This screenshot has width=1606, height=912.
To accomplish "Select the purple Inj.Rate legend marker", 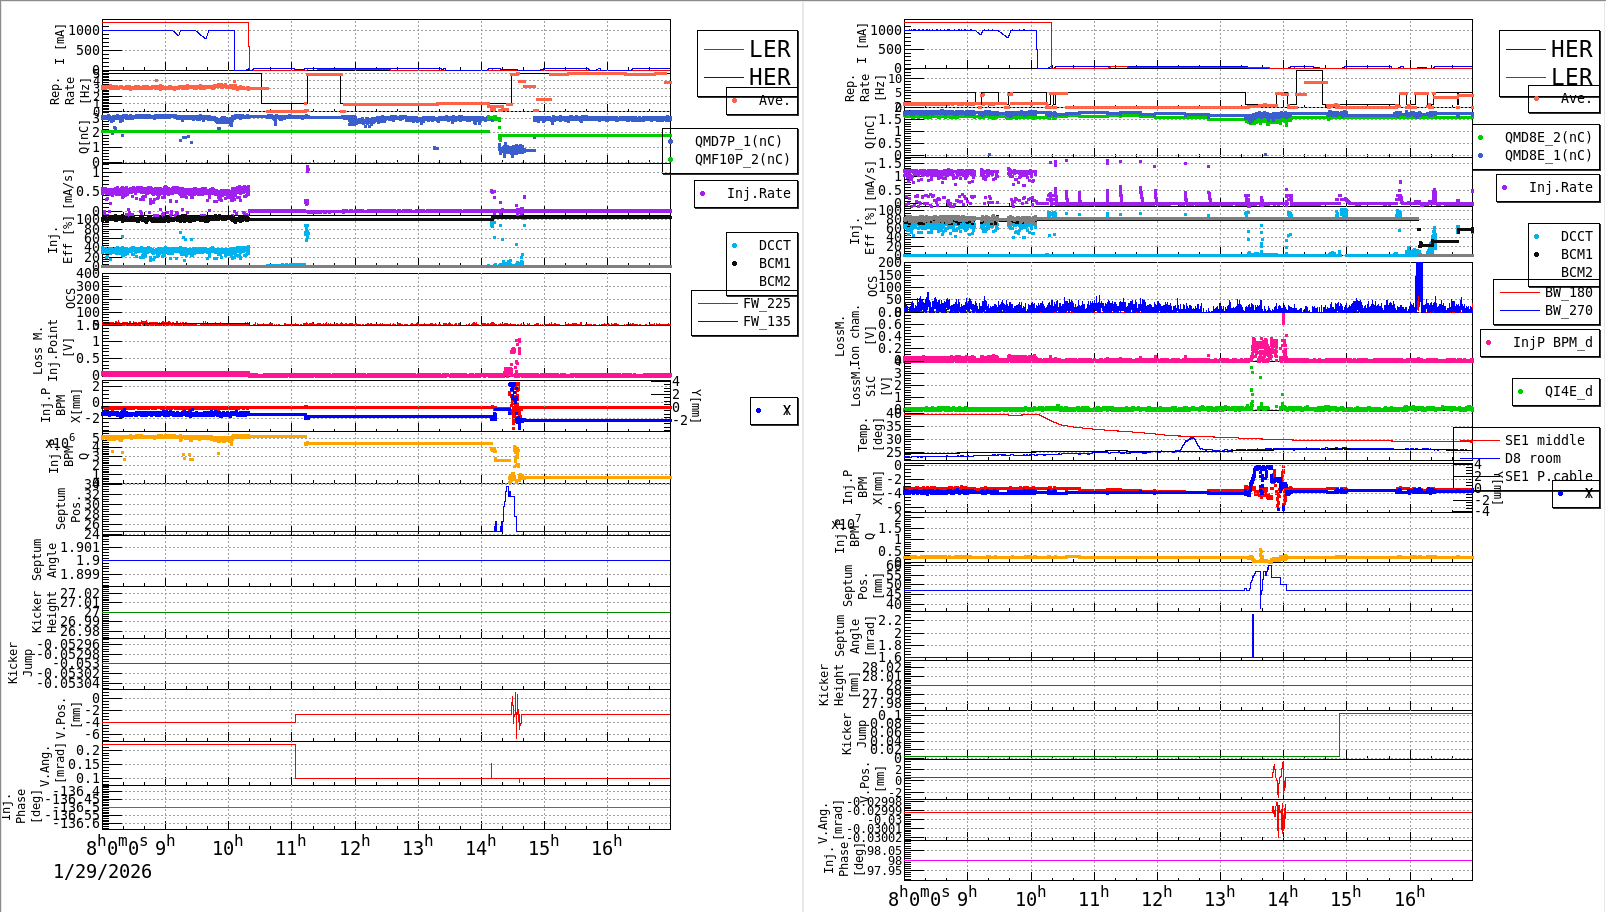I will pos(702,193).
